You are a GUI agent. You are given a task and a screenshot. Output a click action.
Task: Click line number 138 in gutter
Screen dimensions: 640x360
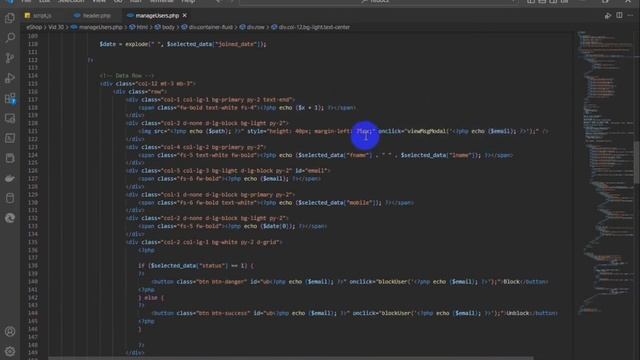coord(33,266)
